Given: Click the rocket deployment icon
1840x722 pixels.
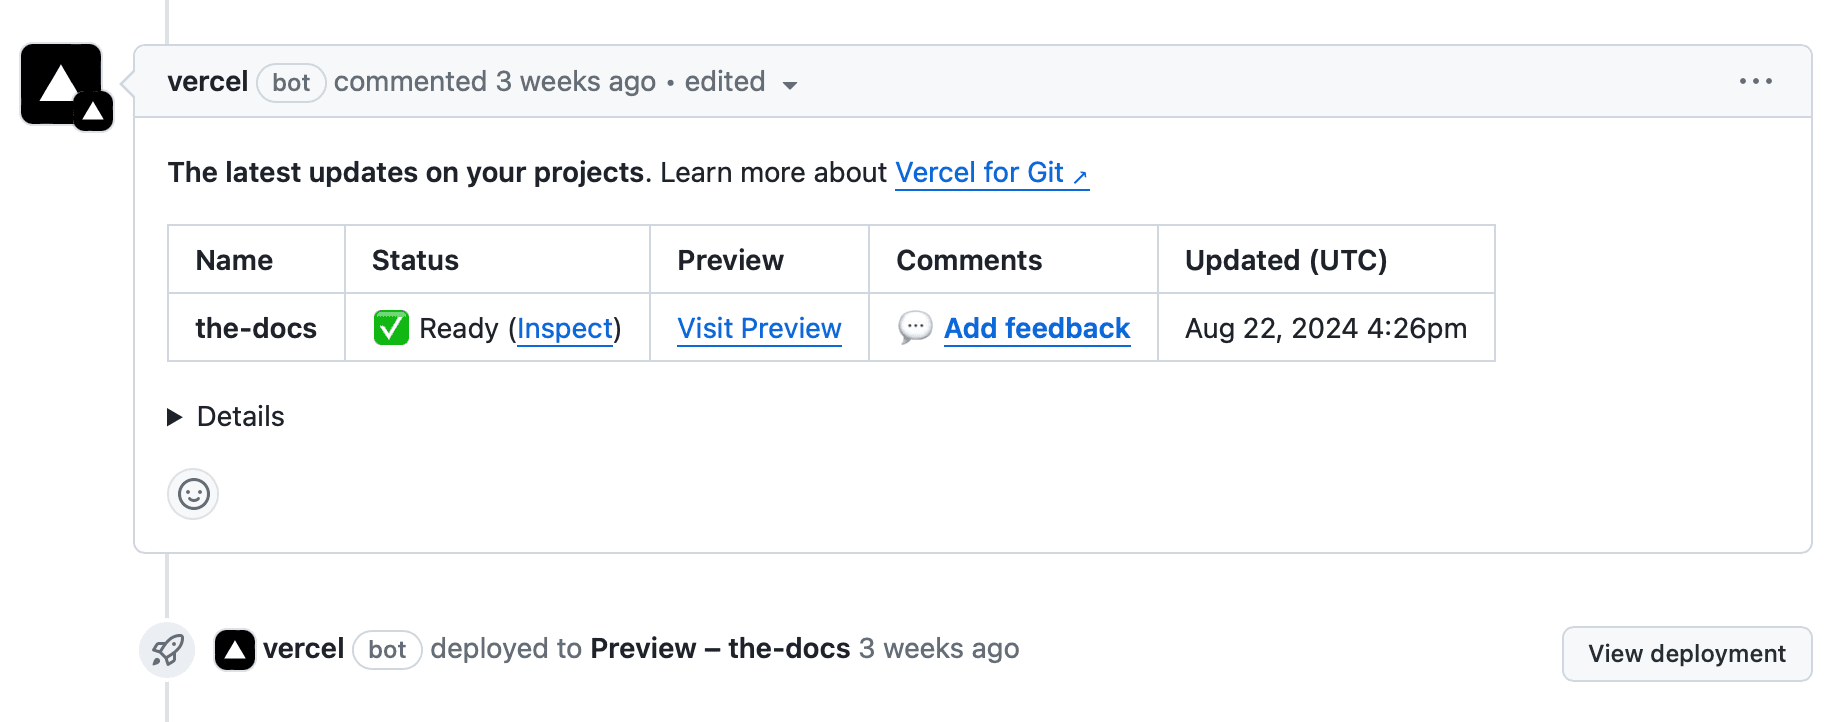Looking at the screenshot, I should click(166, 649).
